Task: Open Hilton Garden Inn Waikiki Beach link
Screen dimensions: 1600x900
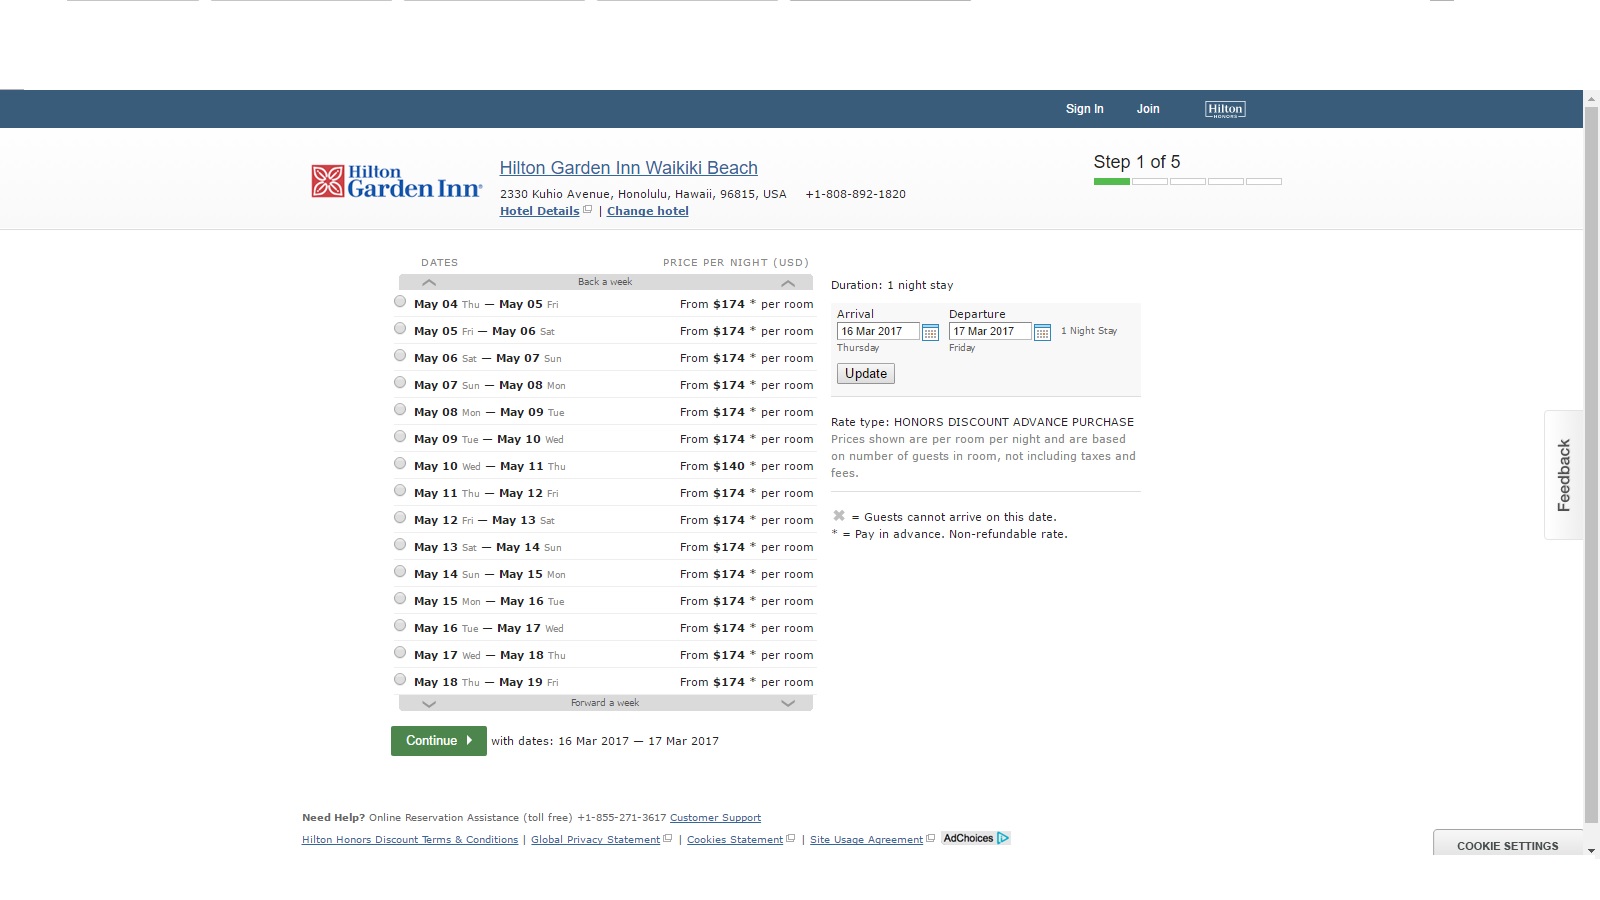Action: (x=629, y=168)
